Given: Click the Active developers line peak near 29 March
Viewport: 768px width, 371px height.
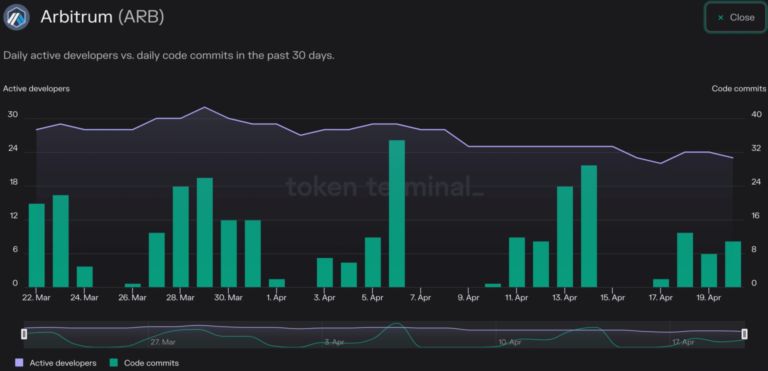Looking at the screenshot, I should point(205,107).
